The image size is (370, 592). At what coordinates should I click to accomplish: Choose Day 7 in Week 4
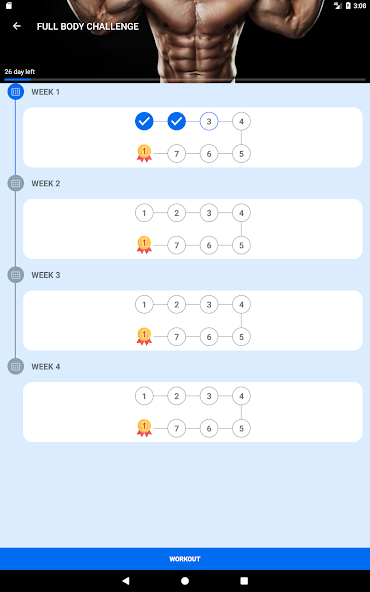[x=177, y=429]
